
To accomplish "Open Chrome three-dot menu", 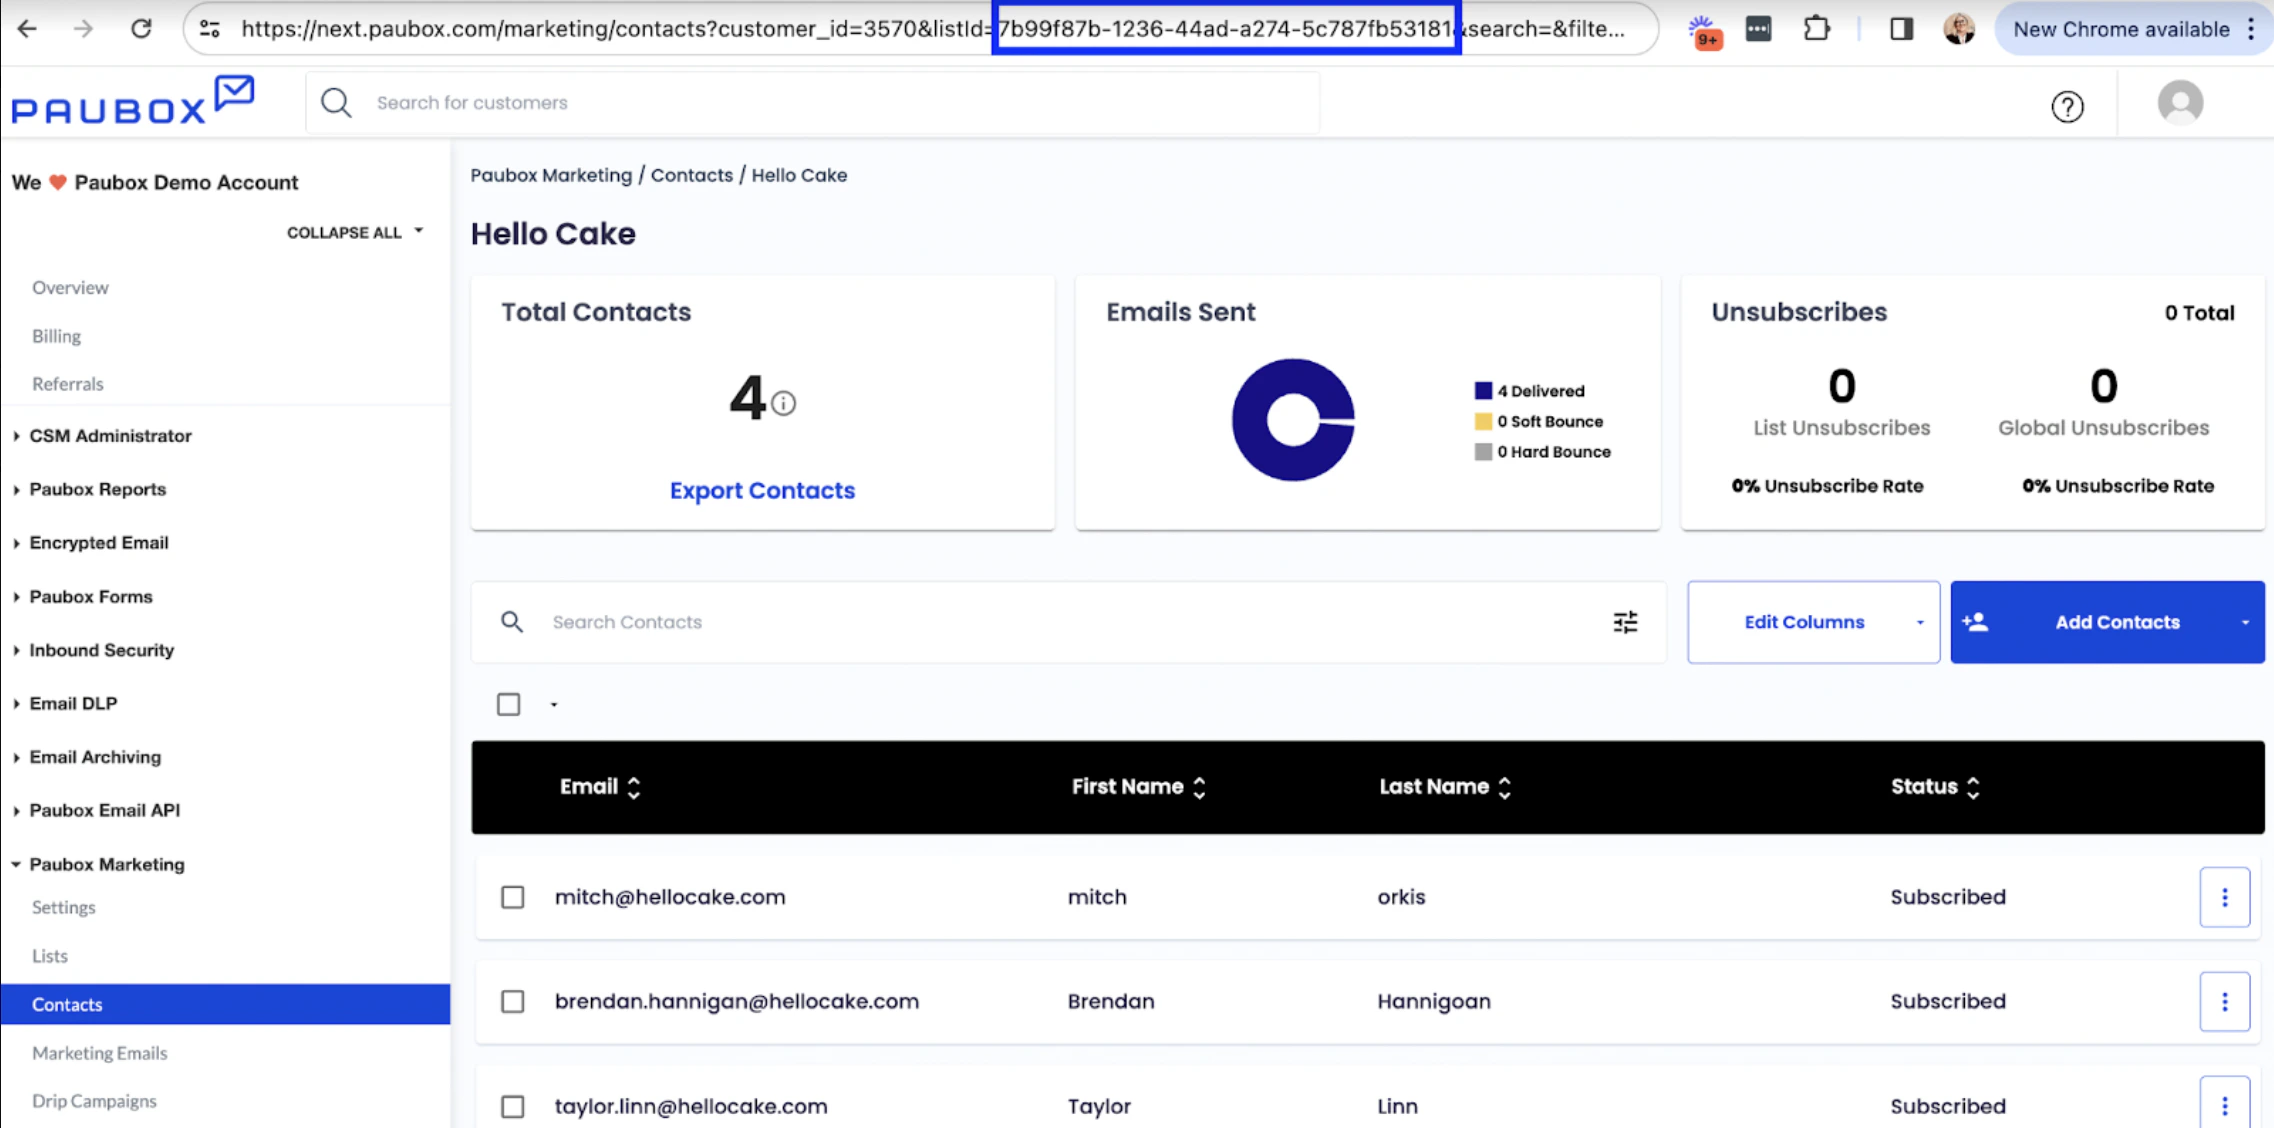I will click(x=2250, y=29).
